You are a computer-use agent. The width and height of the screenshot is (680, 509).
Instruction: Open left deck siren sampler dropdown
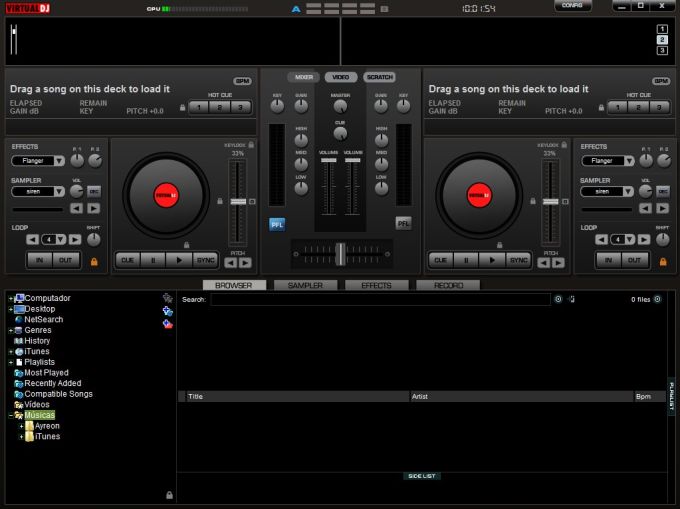(59, 192)
